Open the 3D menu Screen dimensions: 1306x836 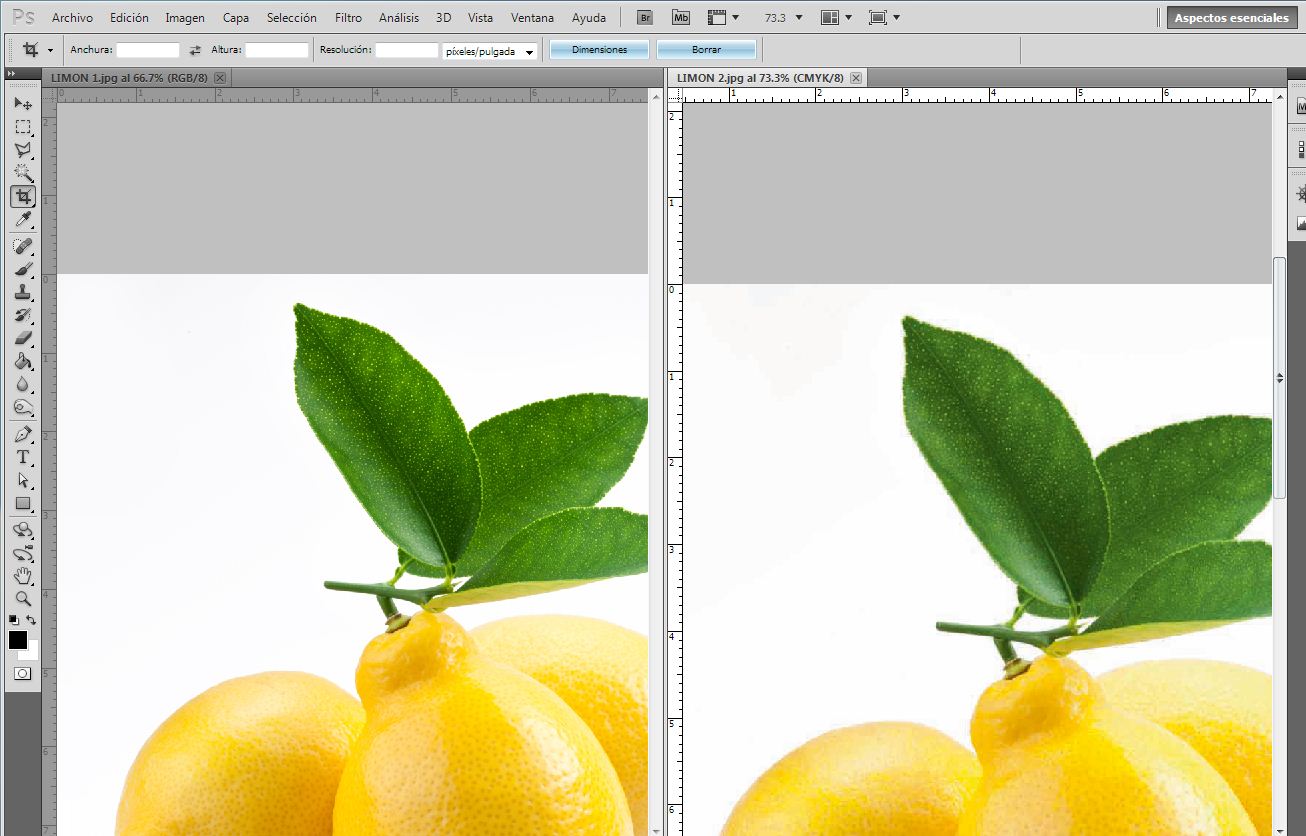click(444, 18)
